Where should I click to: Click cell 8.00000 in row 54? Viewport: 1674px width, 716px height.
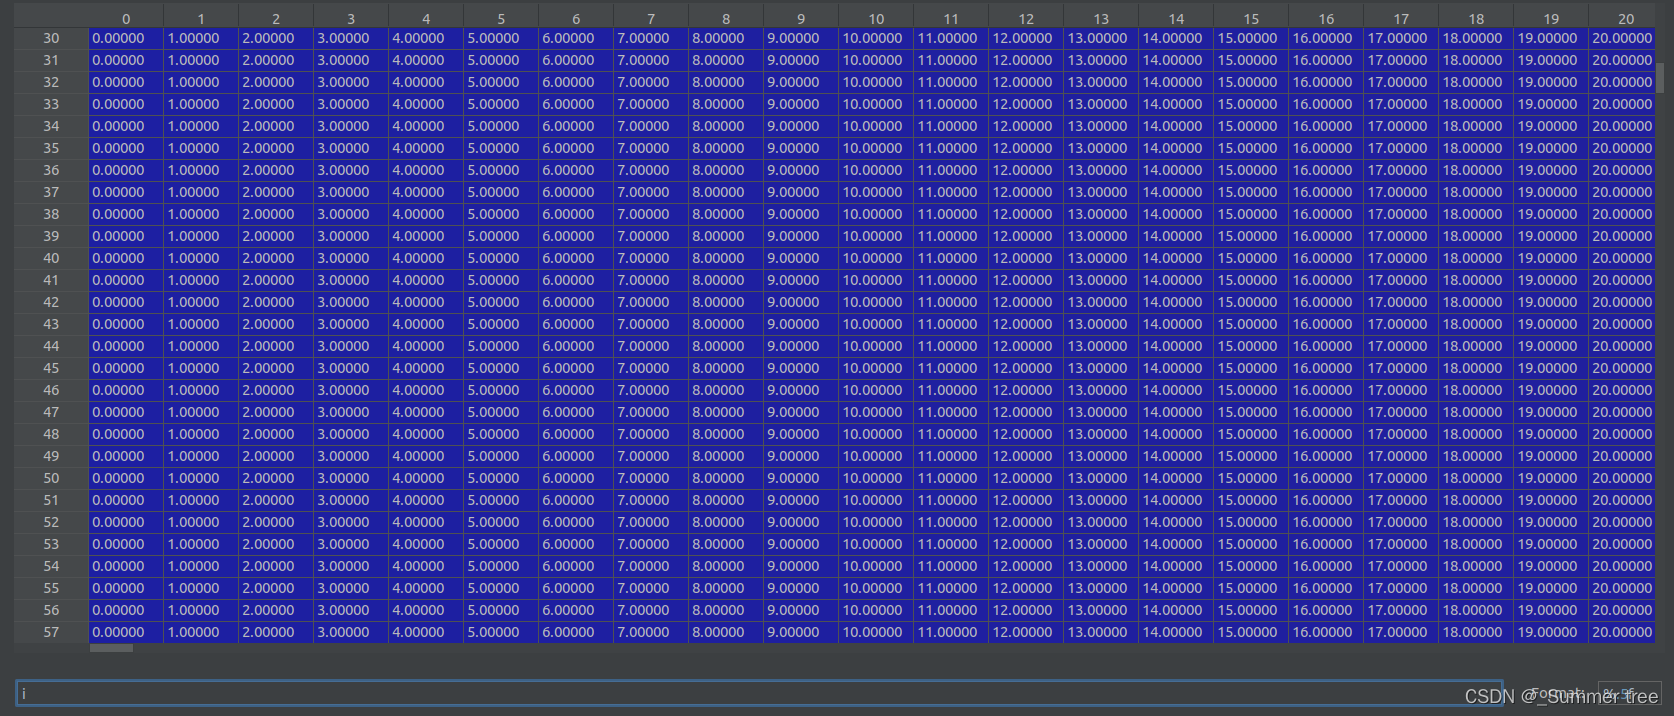tap(726, 566)
